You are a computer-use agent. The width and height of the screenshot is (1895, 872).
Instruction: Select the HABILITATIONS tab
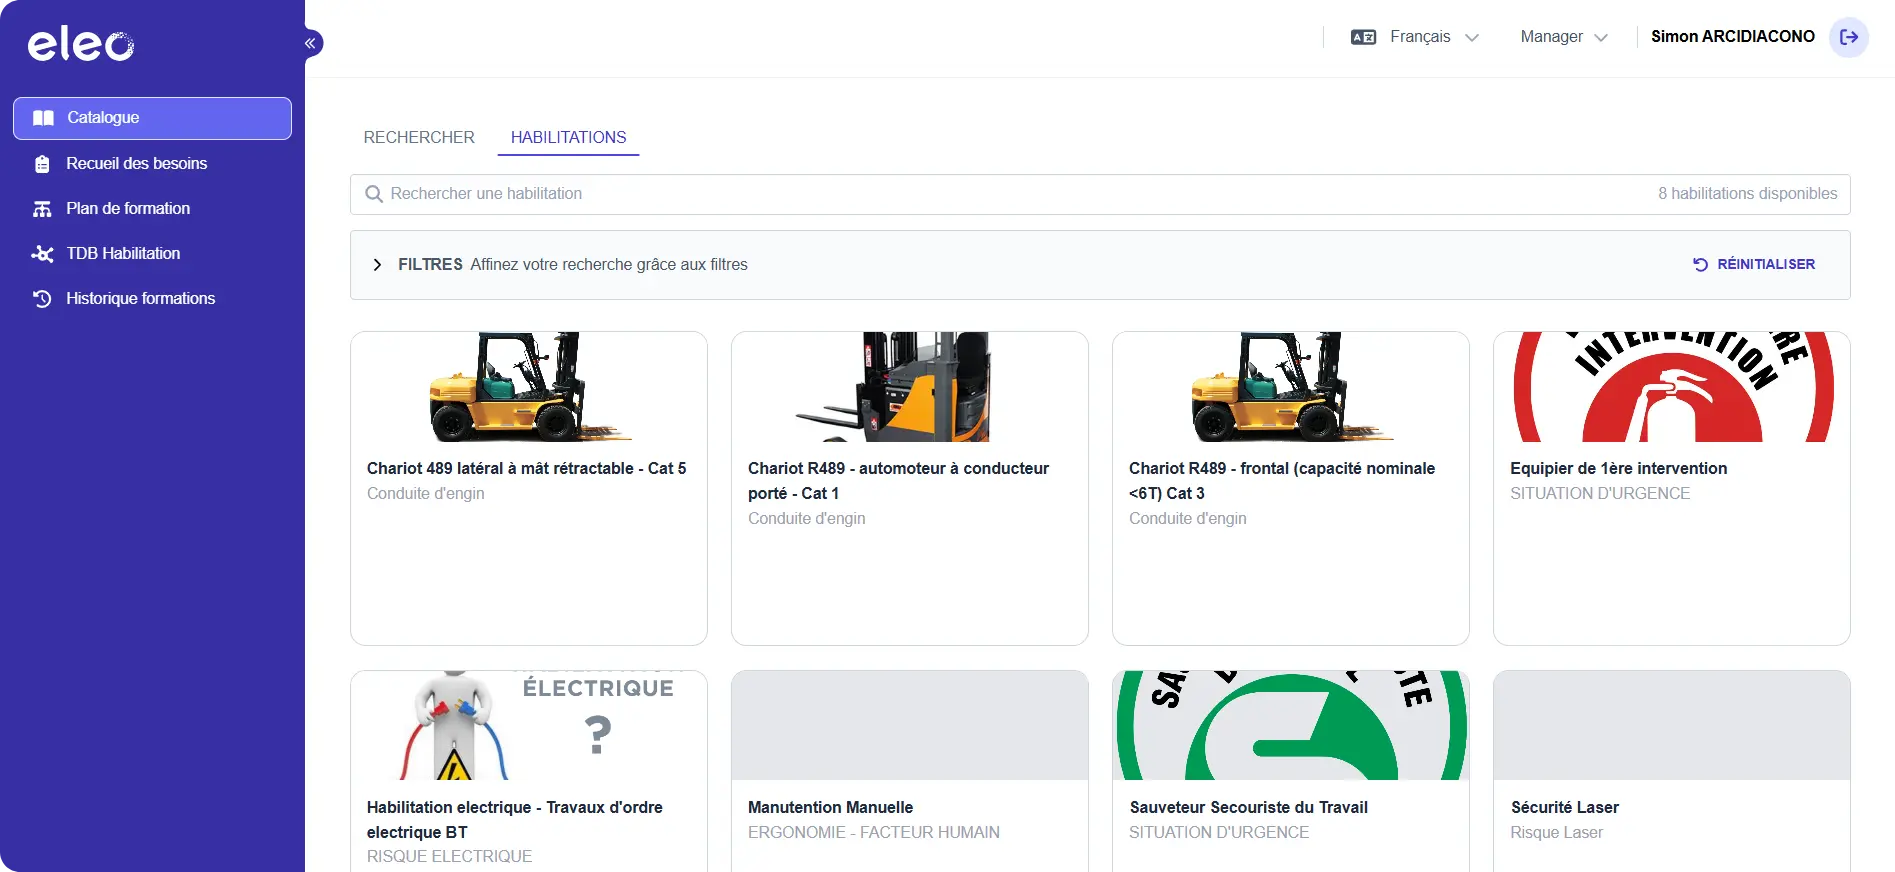568,138
